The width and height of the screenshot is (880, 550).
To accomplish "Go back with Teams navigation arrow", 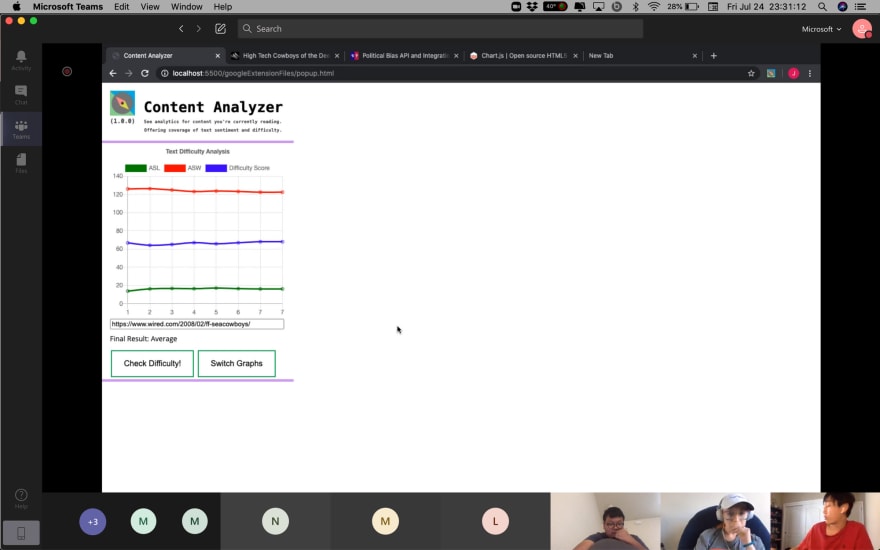I will click(181, 29).
